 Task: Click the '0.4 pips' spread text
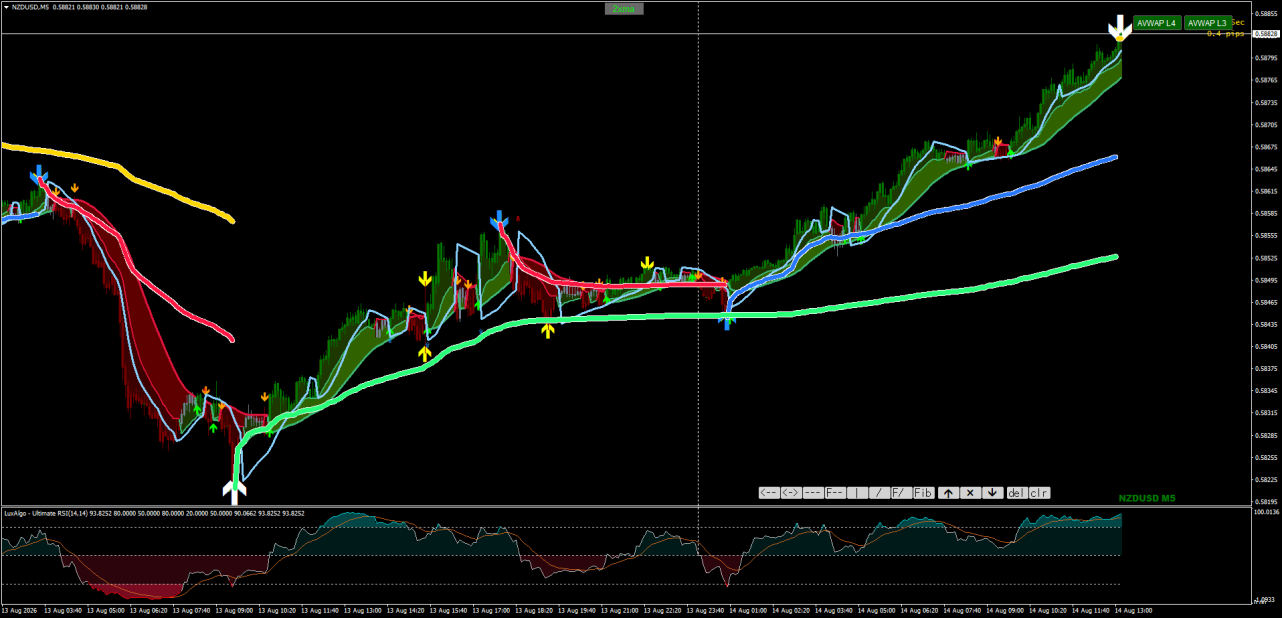tap(1226, 34)
